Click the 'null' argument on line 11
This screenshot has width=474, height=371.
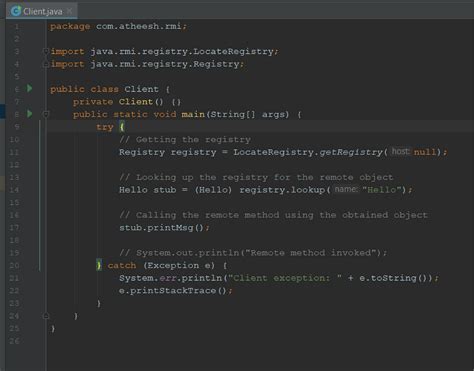[x=425, y=152]
